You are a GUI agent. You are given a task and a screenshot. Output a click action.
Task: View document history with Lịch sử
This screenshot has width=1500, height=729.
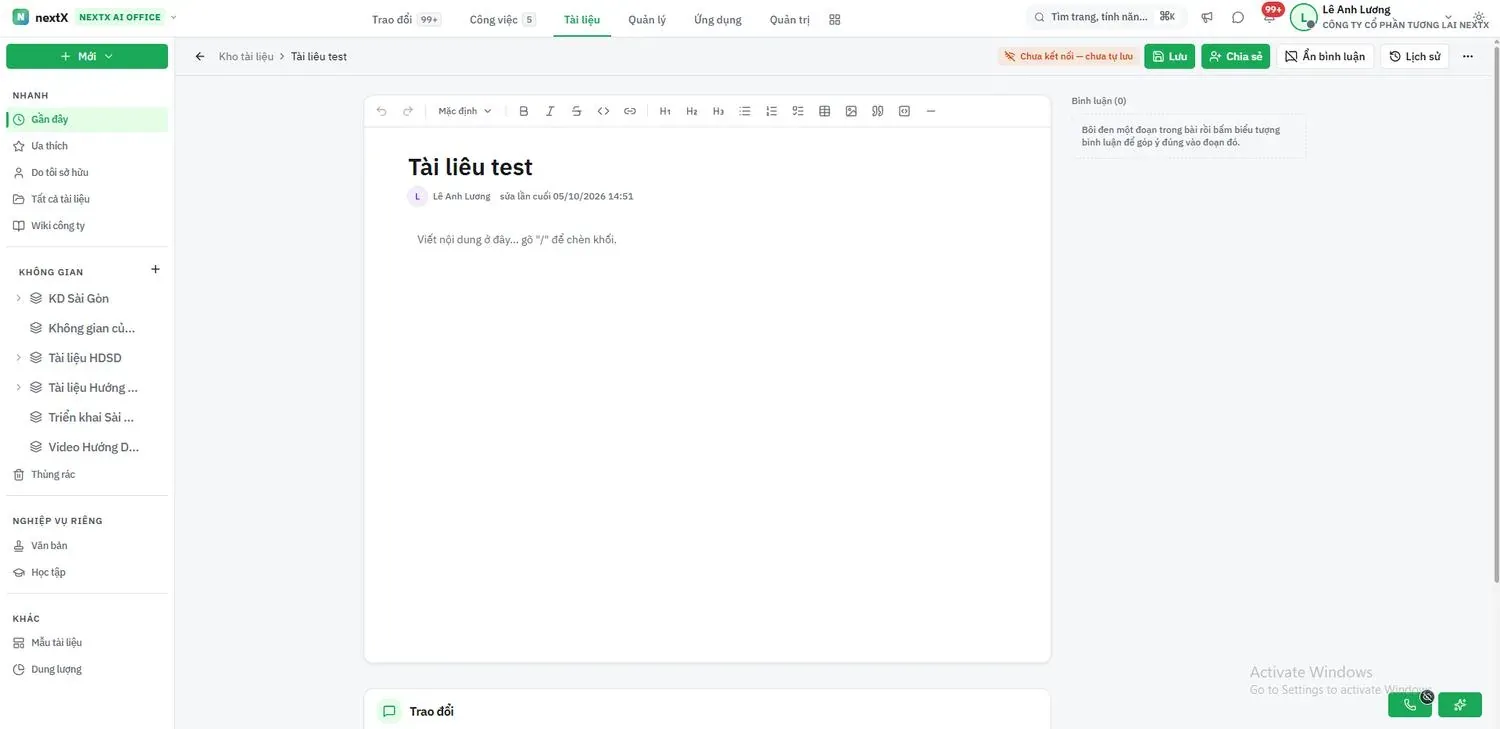click(x=1415, y=57)
